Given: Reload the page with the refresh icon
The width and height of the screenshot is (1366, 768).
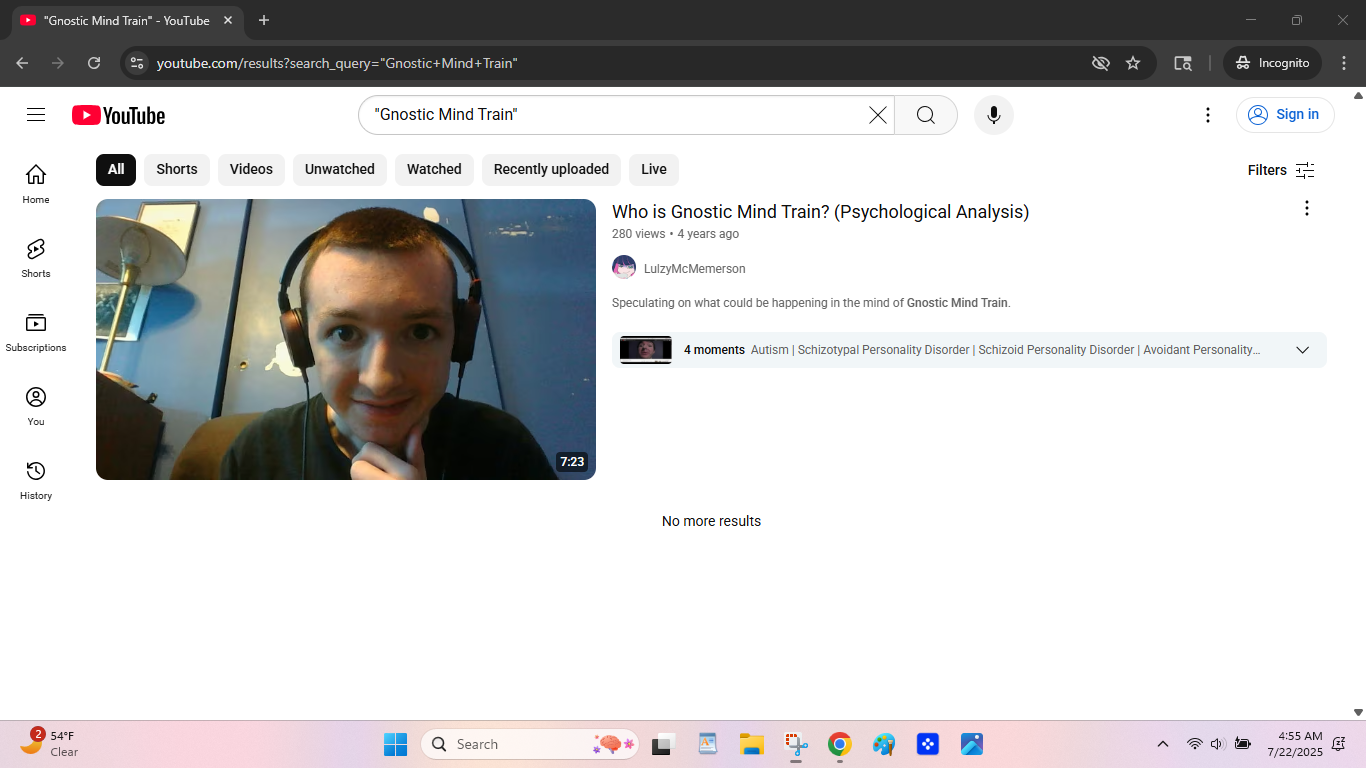Looking at the screenshot, I should coord(94,63).
